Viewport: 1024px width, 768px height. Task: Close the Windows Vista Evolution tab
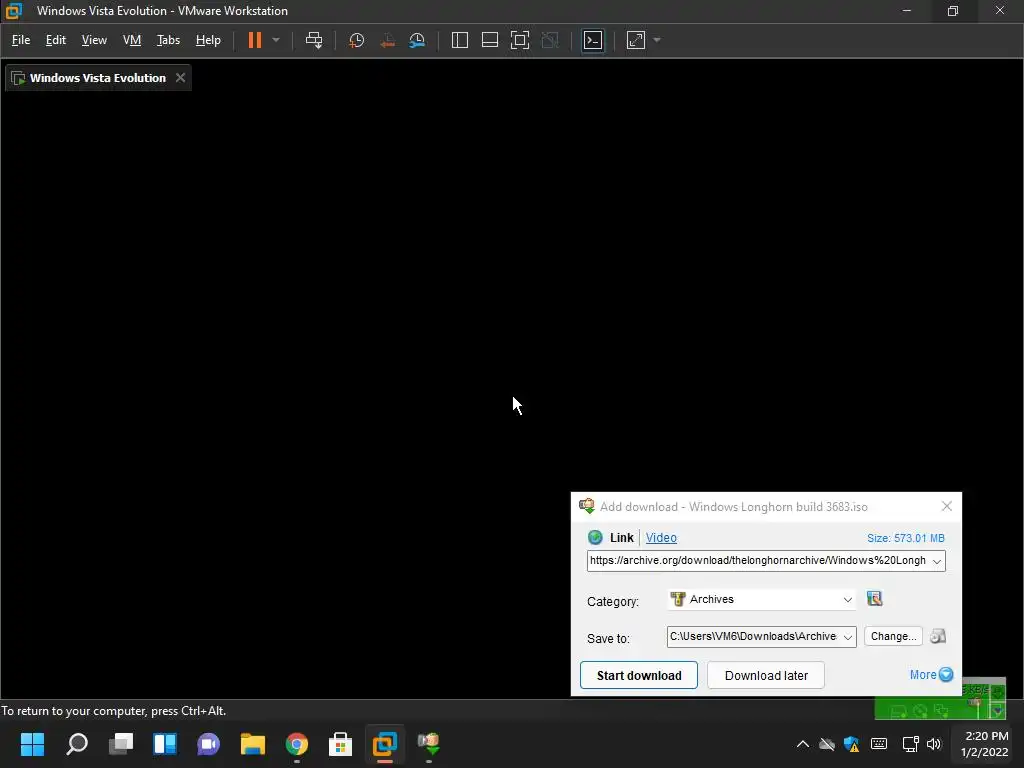point(180,78)
